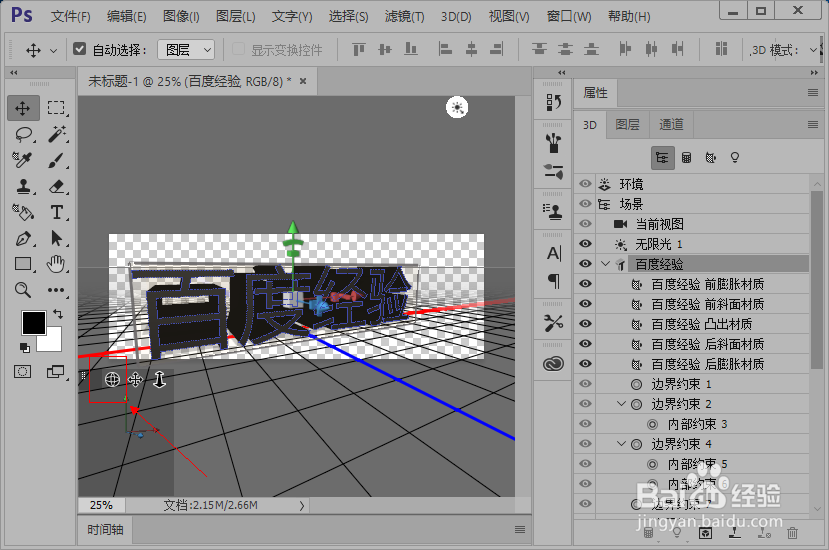Click the 25% zoom level field
829x550 pixels.
pyautogui.click(x=101, y=505)
